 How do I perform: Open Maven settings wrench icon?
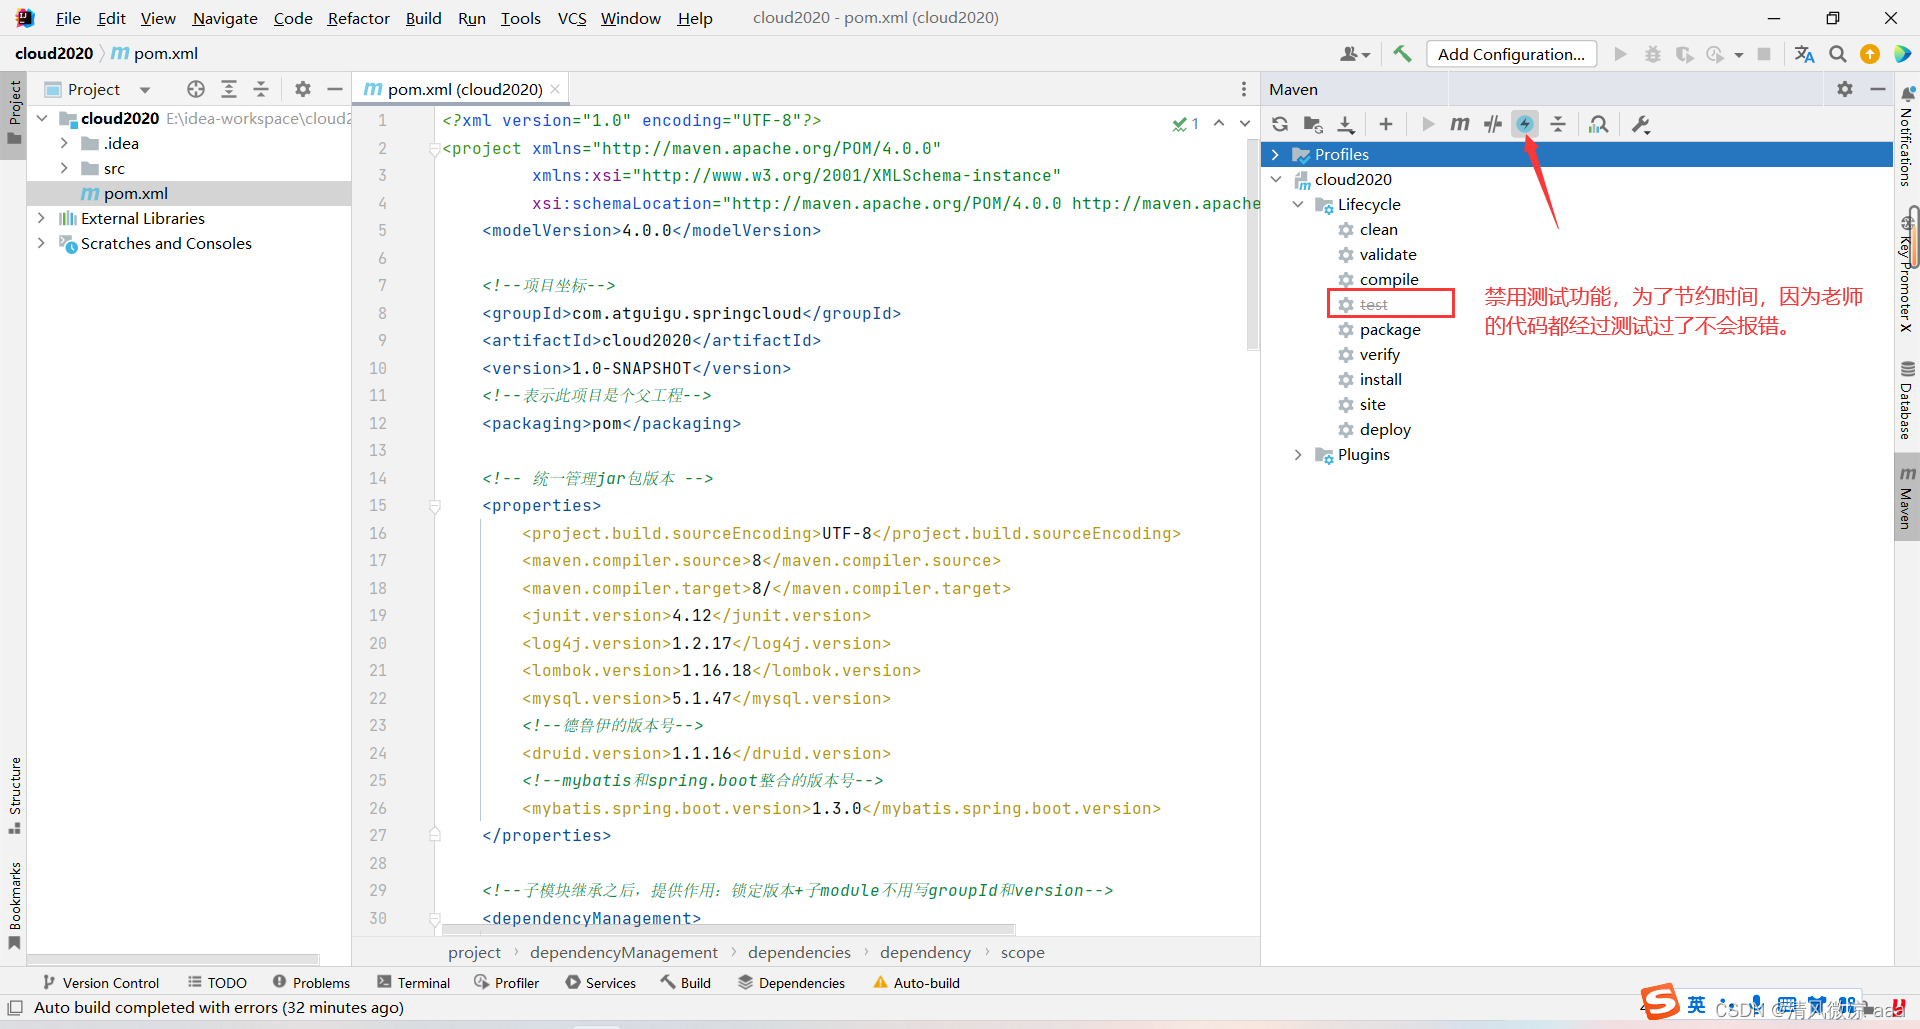[1640, 124]
